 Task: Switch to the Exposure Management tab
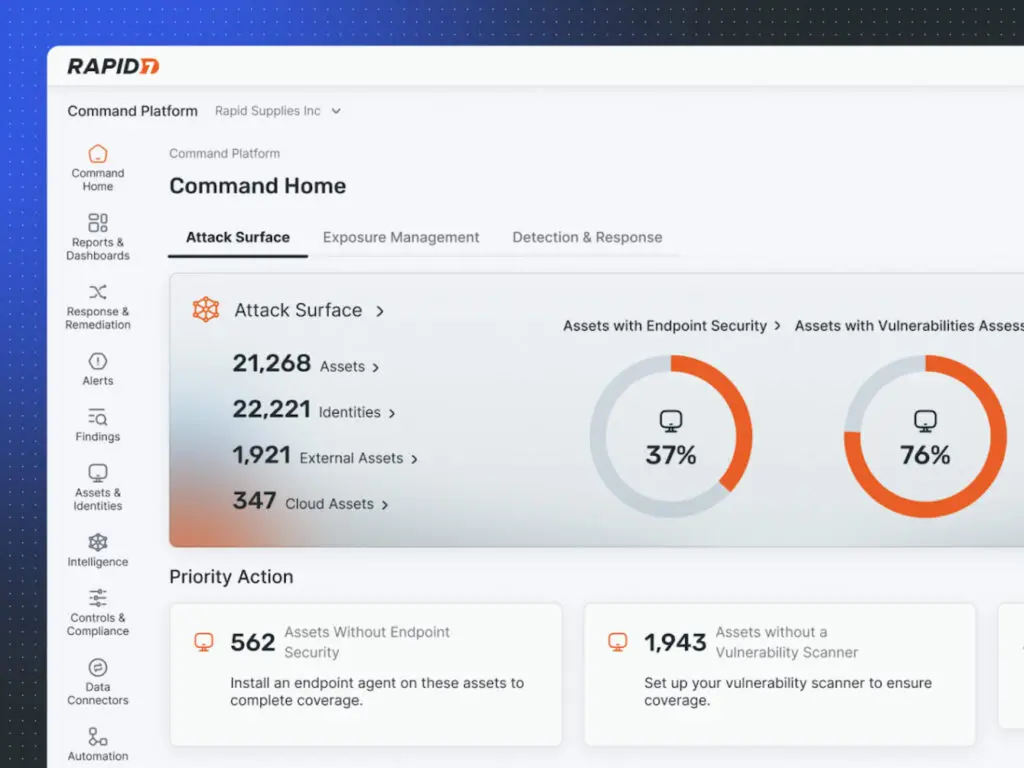(401, 237)
